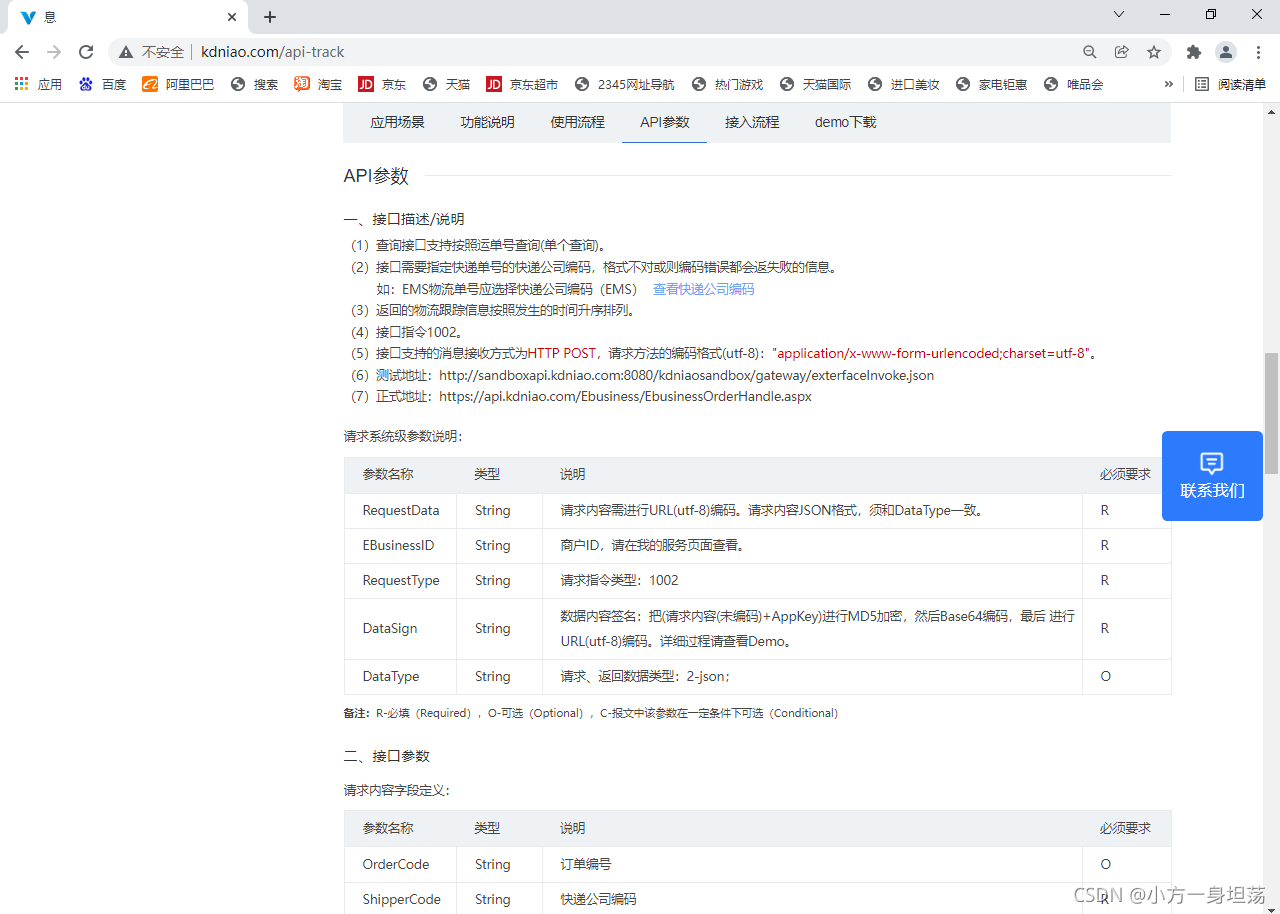The width and height of the screenshot is (1280, 914).
Task: Open the 进口美妆 bookmark
Action: pos(903,85)
